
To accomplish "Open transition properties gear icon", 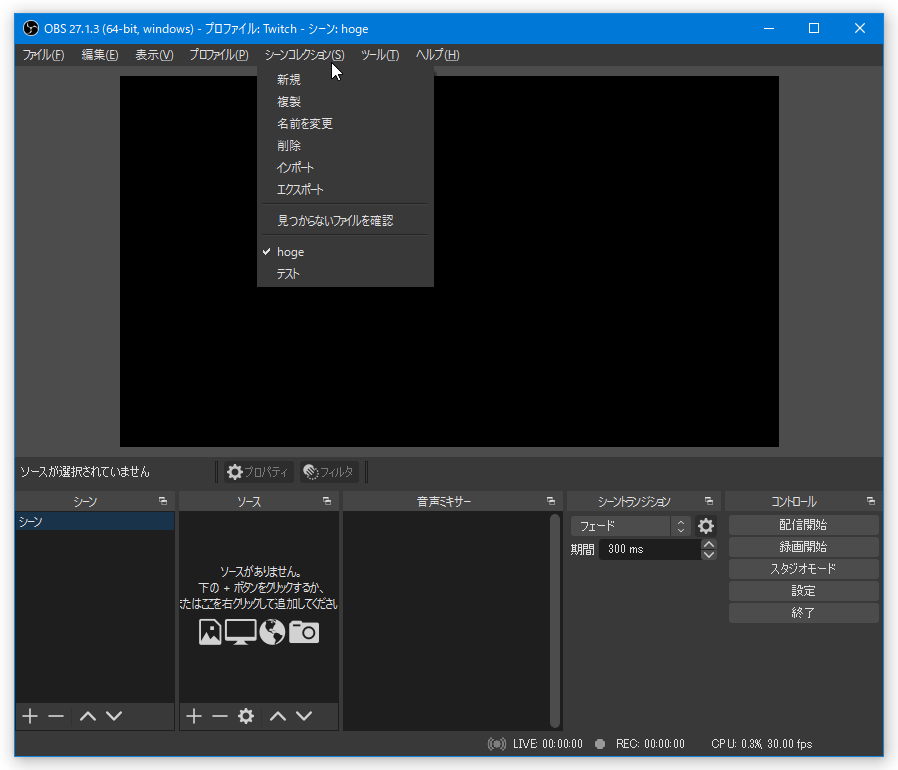I will tap(706, 526).
